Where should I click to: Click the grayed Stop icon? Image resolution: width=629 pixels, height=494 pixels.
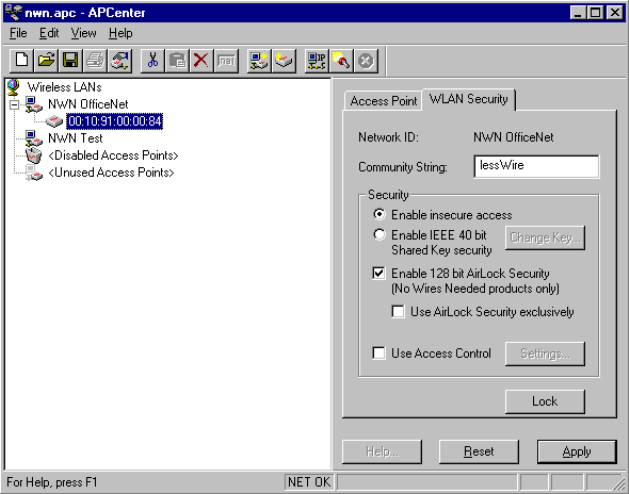(365, 61)
